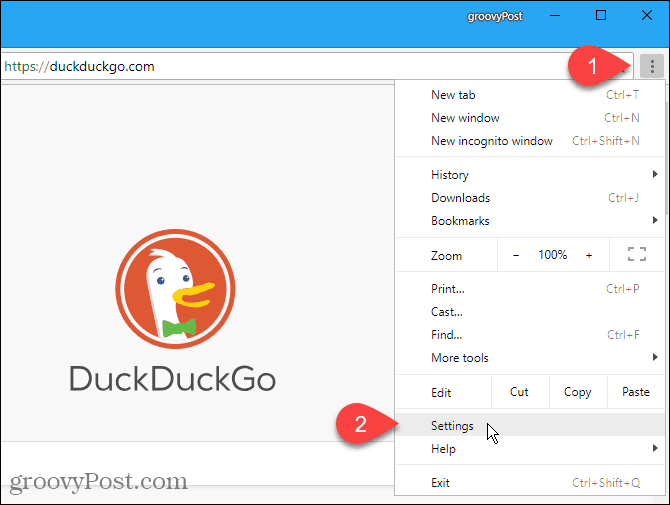
Task: Click the DuckDuckGo duck logo
Action: pos(175,289)
